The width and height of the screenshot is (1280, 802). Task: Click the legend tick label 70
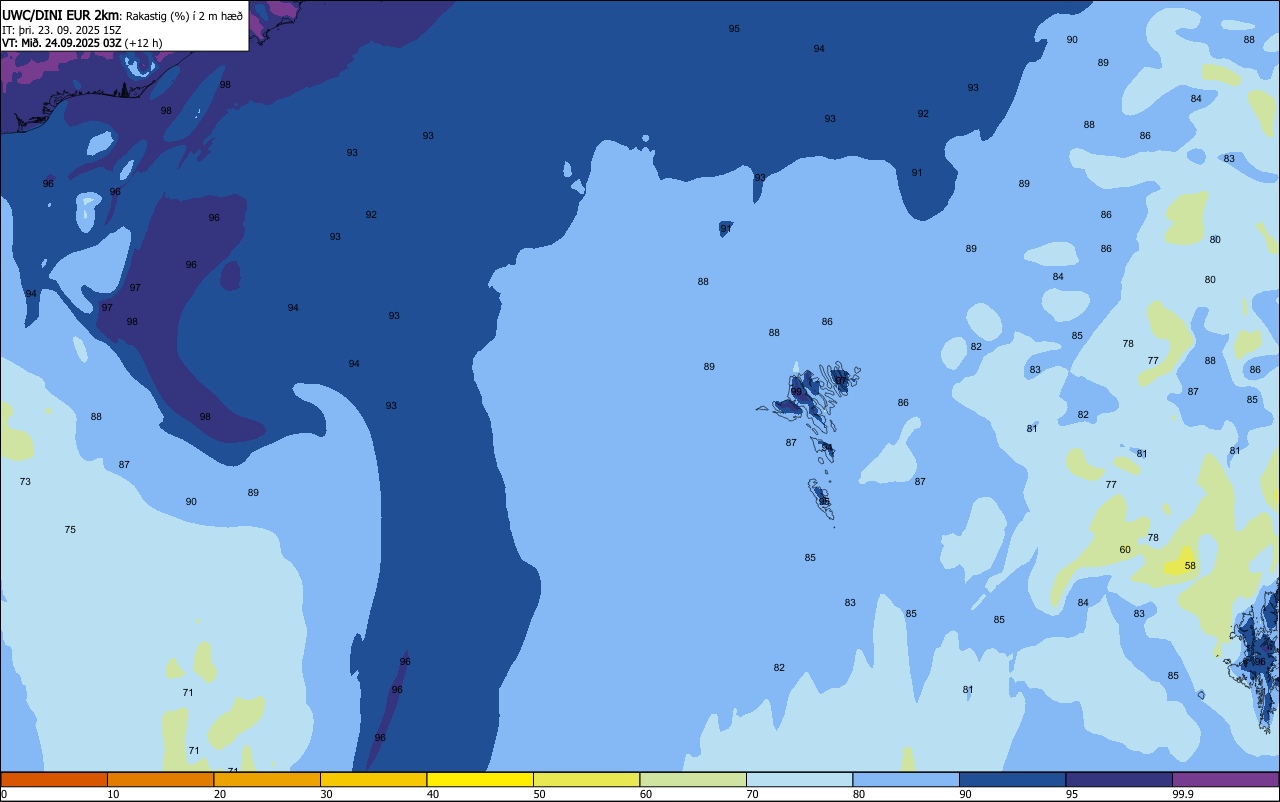point(752,794)
